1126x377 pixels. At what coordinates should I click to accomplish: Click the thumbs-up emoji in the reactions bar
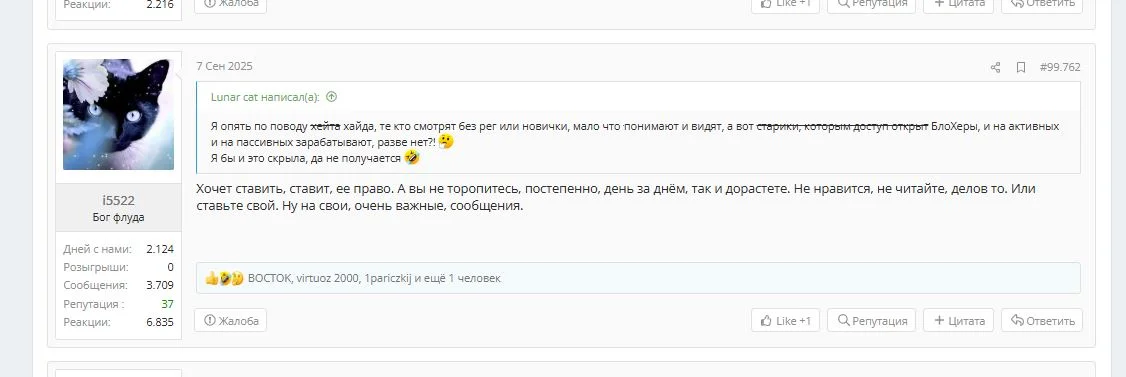[211, 279]
